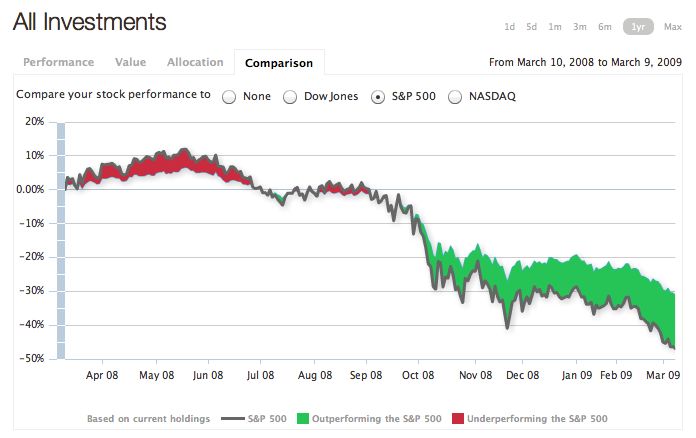Choose the Dow Jones radio option
This screenshot has width=696, height=438.
click(290, 97)
